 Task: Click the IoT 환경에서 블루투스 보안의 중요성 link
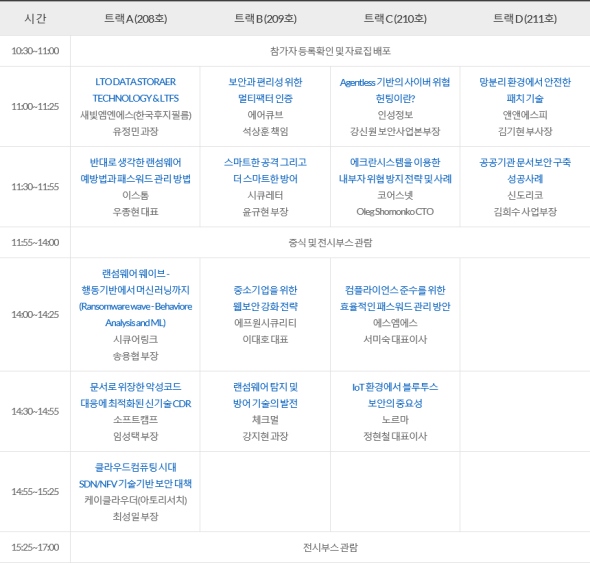[x=395, y=395]
